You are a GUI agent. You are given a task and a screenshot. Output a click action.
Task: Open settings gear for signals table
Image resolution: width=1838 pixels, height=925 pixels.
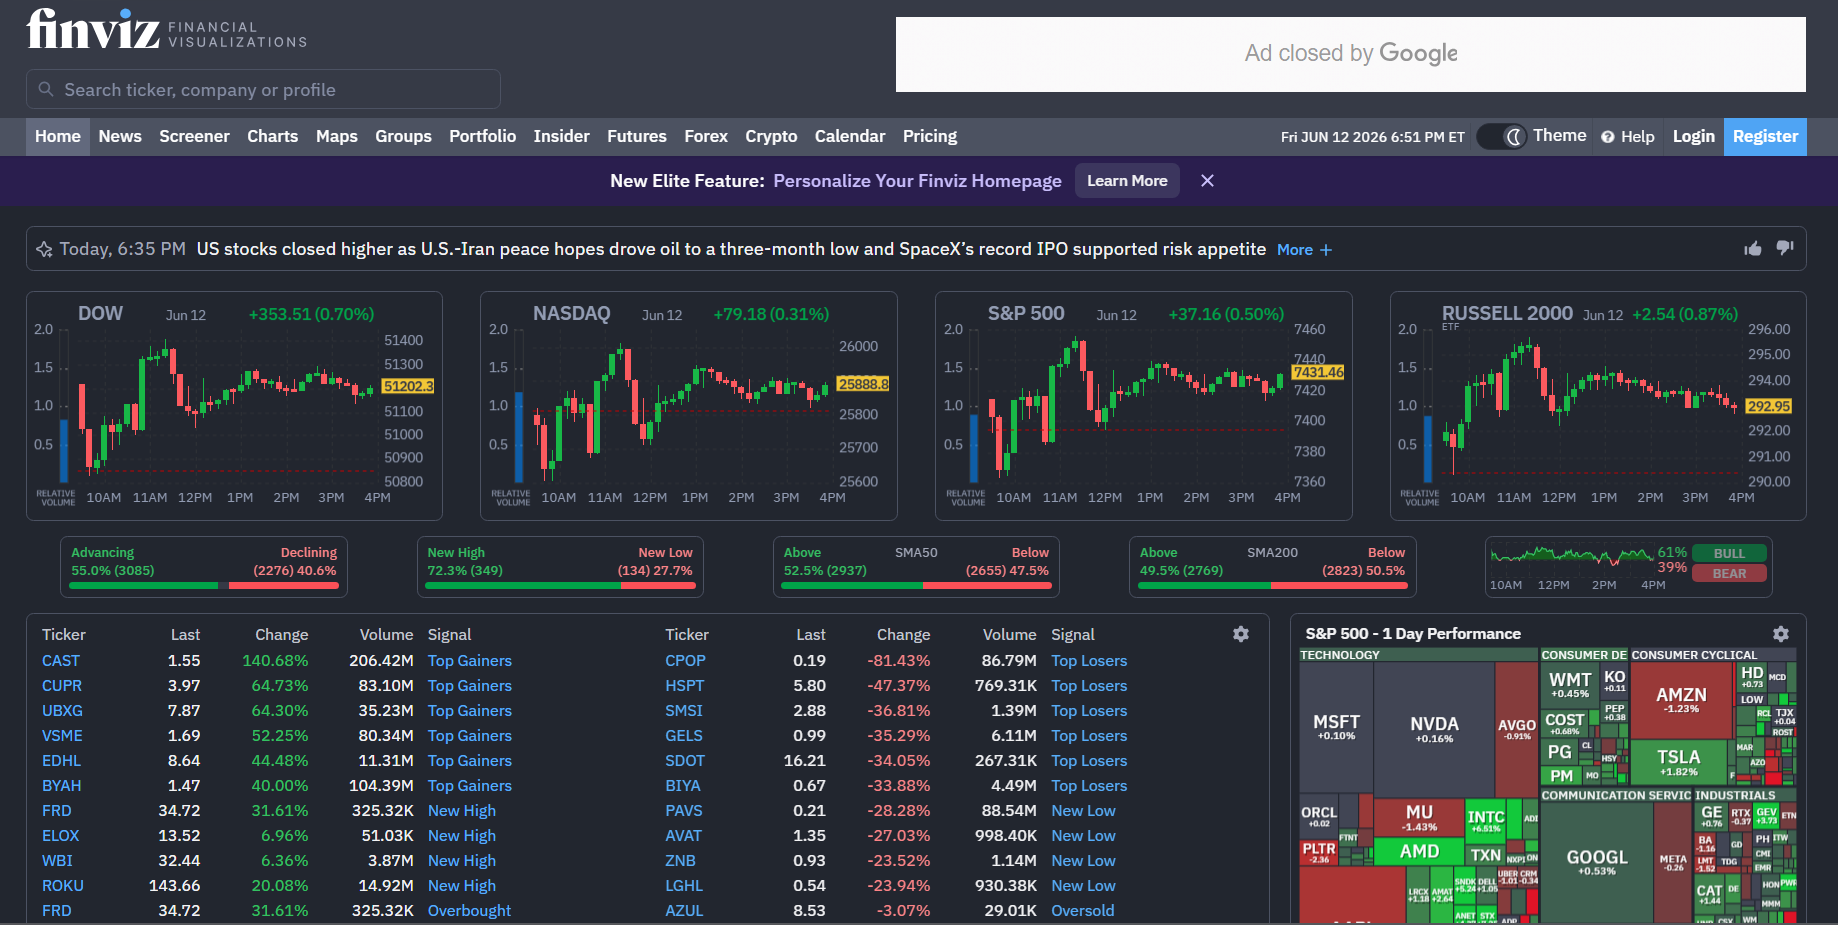1241,634
